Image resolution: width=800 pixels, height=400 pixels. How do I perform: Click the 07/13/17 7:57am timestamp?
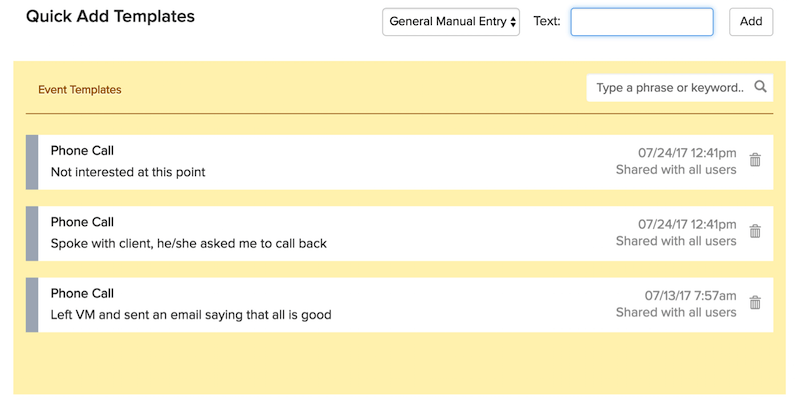tap(690, 296)
